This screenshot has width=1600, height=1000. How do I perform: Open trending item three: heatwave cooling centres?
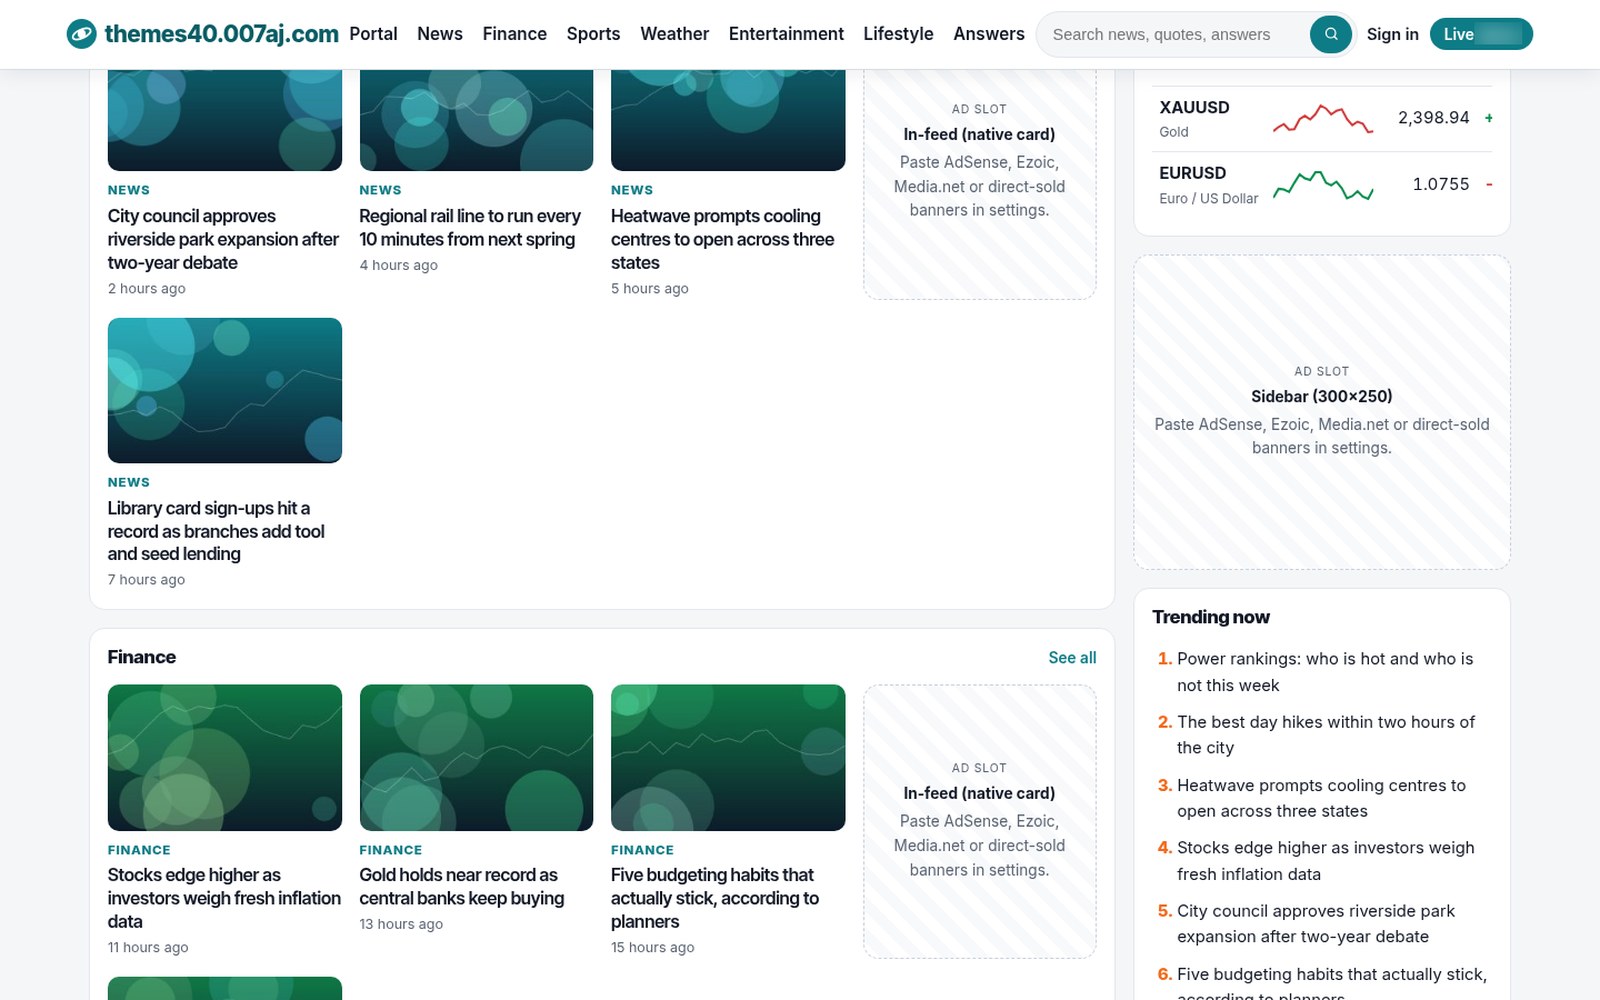click(x=1321, y=798)
